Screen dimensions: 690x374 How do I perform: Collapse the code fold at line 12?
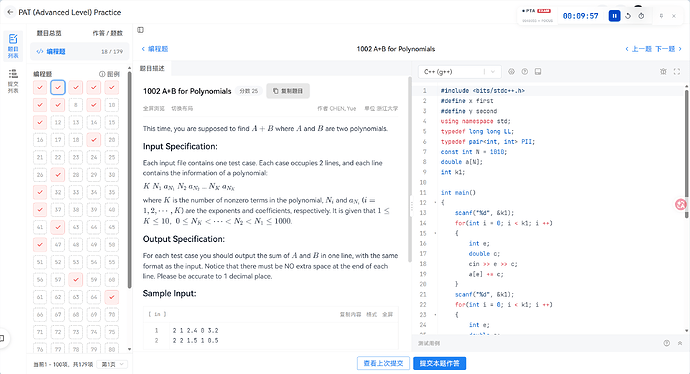click(x=435, y=202)
